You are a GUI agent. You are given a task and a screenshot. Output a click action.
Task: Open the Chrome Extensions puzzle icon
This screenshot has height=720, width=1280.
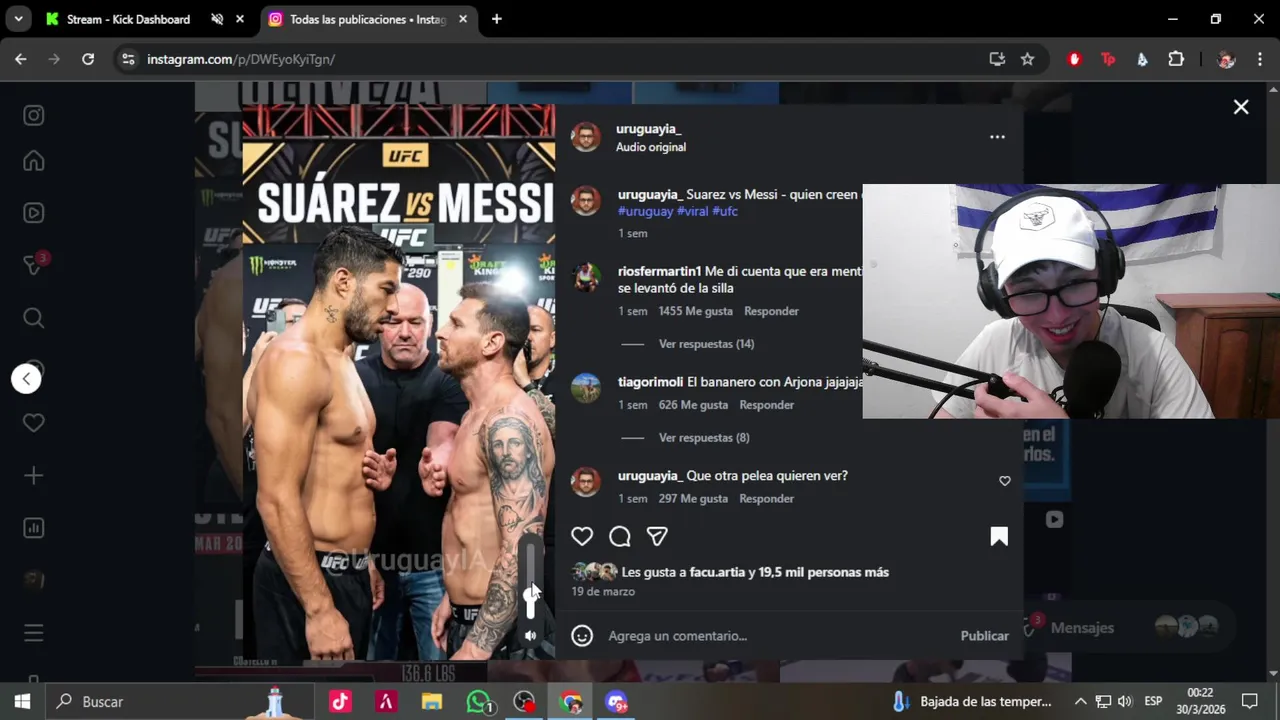coord(1176,59)
